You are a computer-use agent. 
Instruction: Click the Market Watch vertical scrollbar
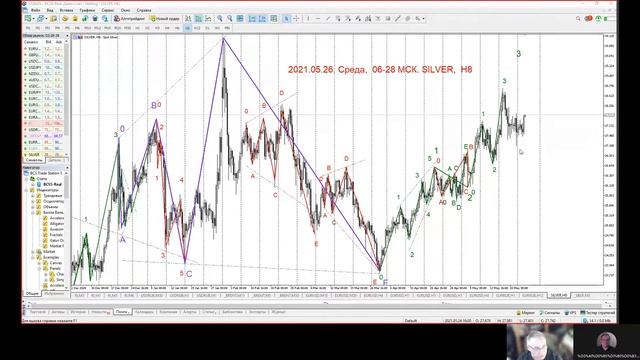click(x=67, y=98)
